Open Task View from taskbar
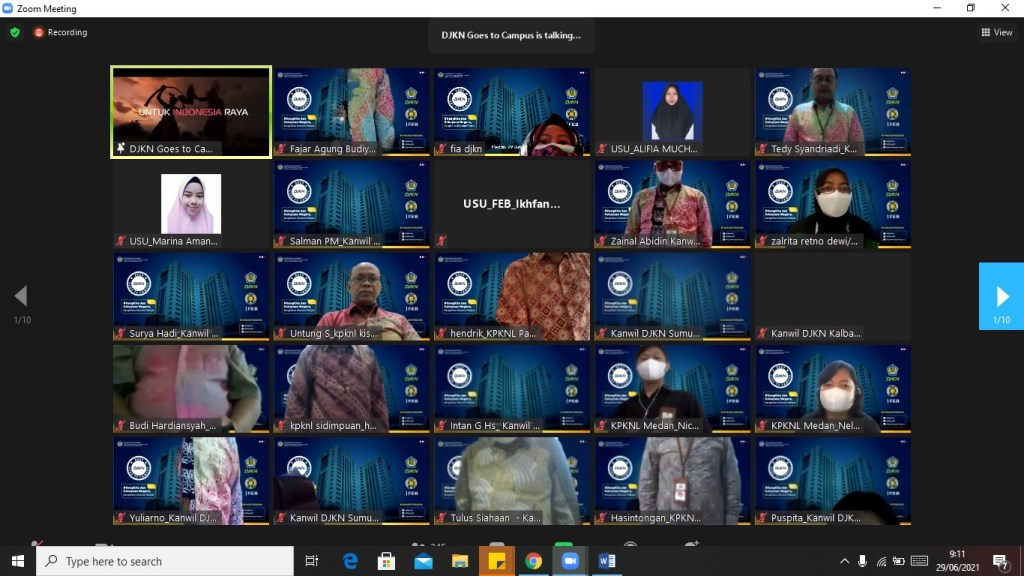 pos(311,561)
